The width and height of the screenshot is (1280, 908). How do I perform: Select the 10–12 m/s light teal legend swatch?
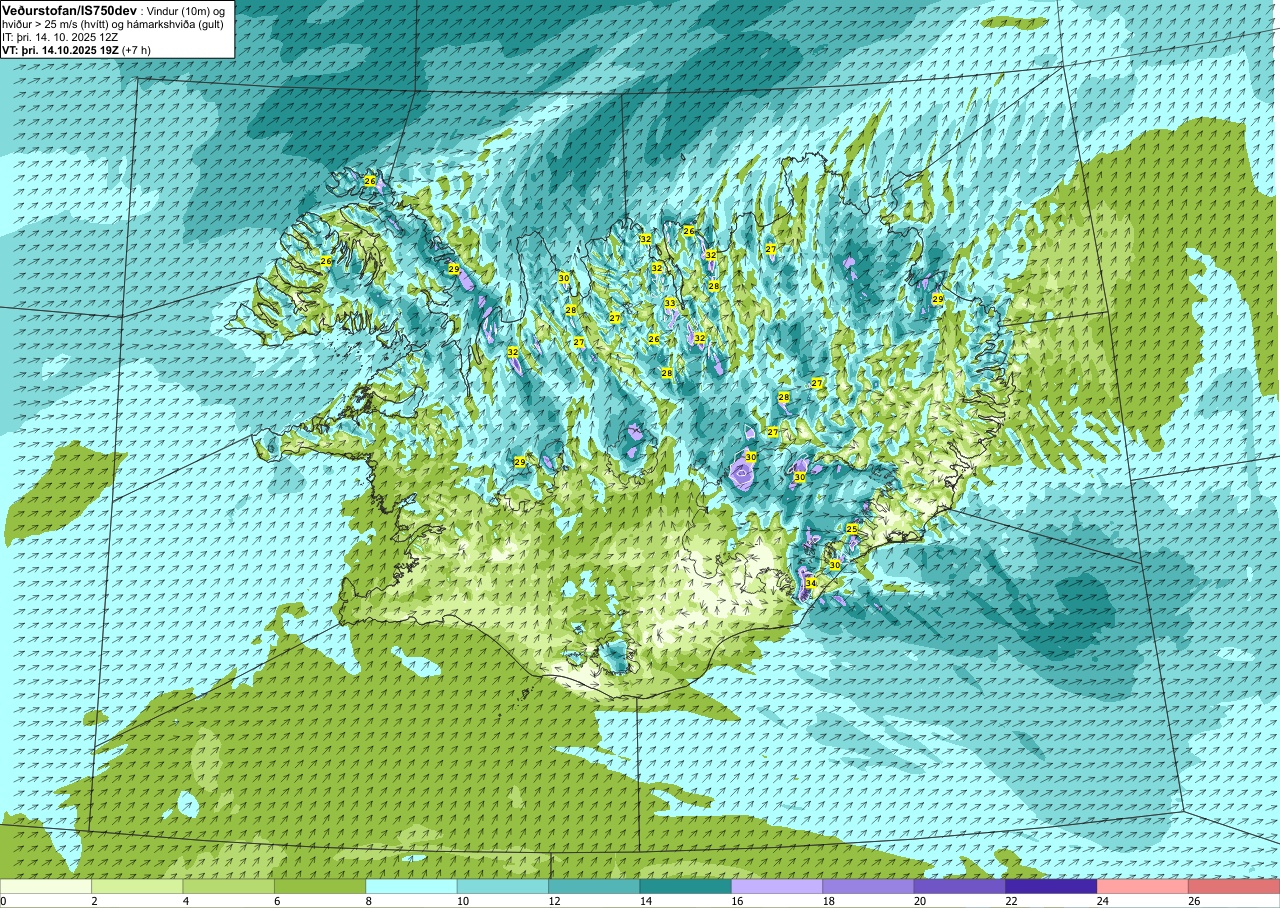tap(503, 886)
